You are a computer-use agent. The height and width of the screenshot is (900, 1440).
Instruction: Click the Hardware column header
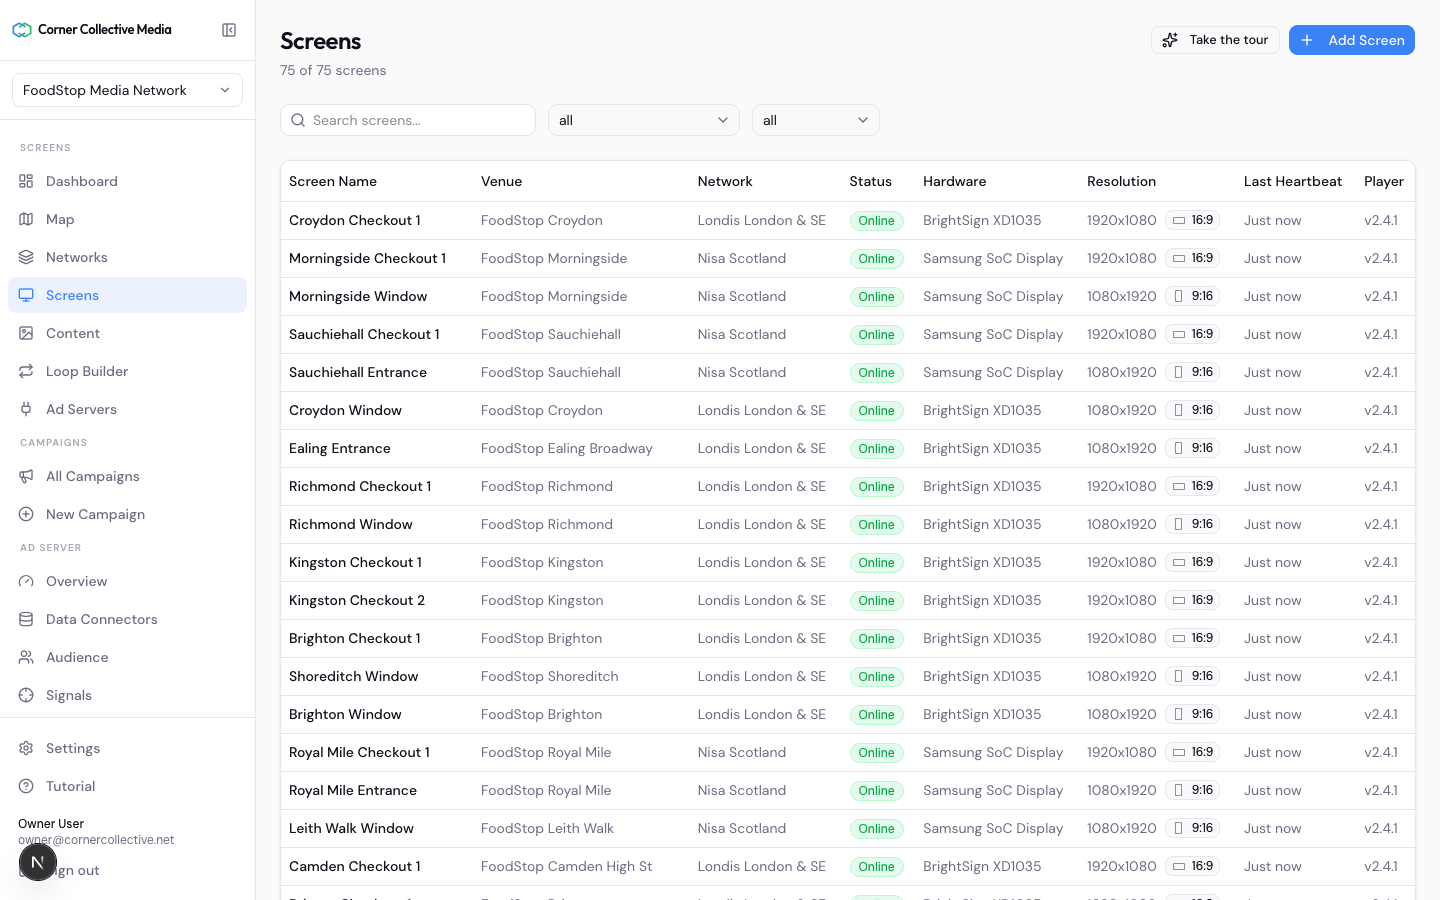pyautogui.click(x=955, y=181)
